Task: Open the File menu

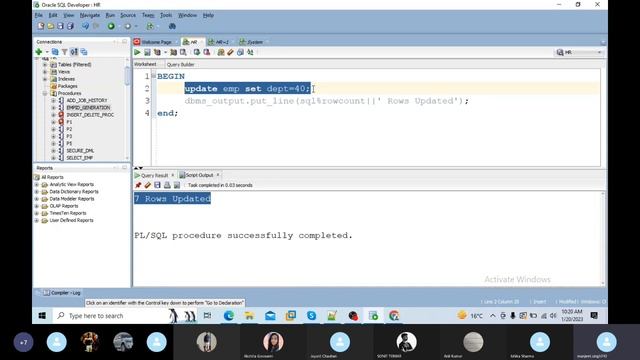Action: pos(39,15)
